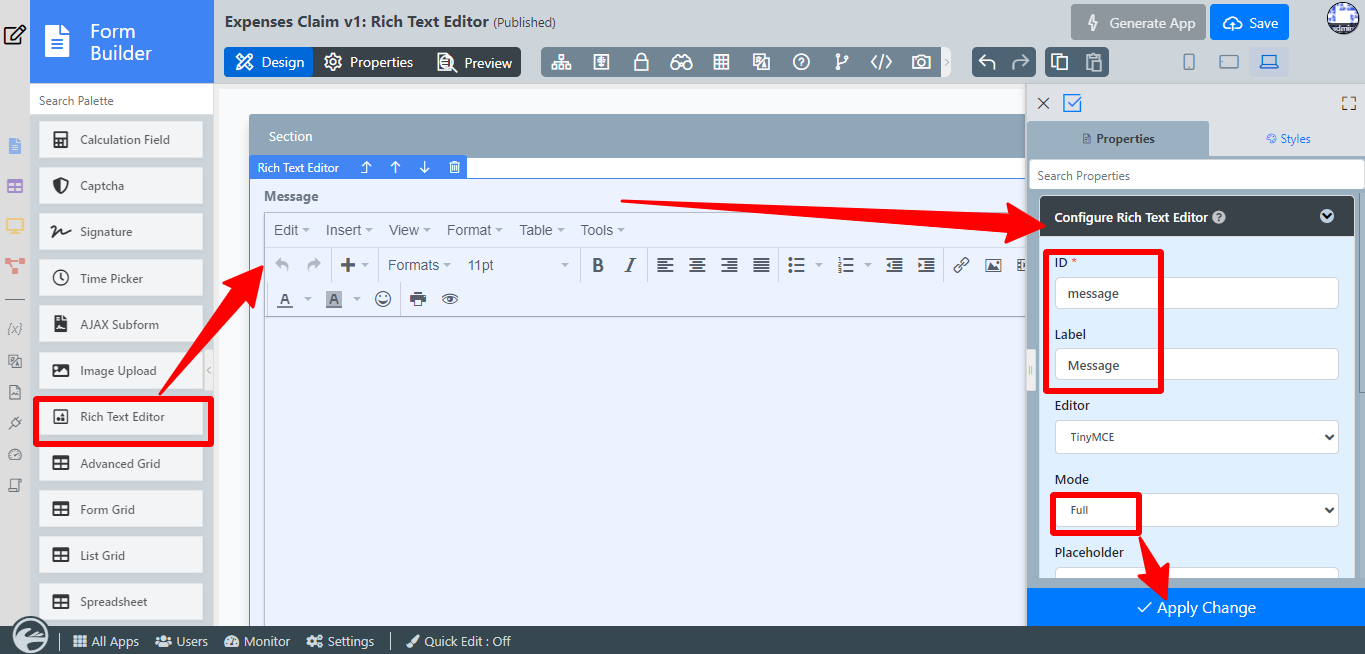Click the insert link icon in editor
The width and height of the screenshot is (1365, 654).
coord(961,265)
